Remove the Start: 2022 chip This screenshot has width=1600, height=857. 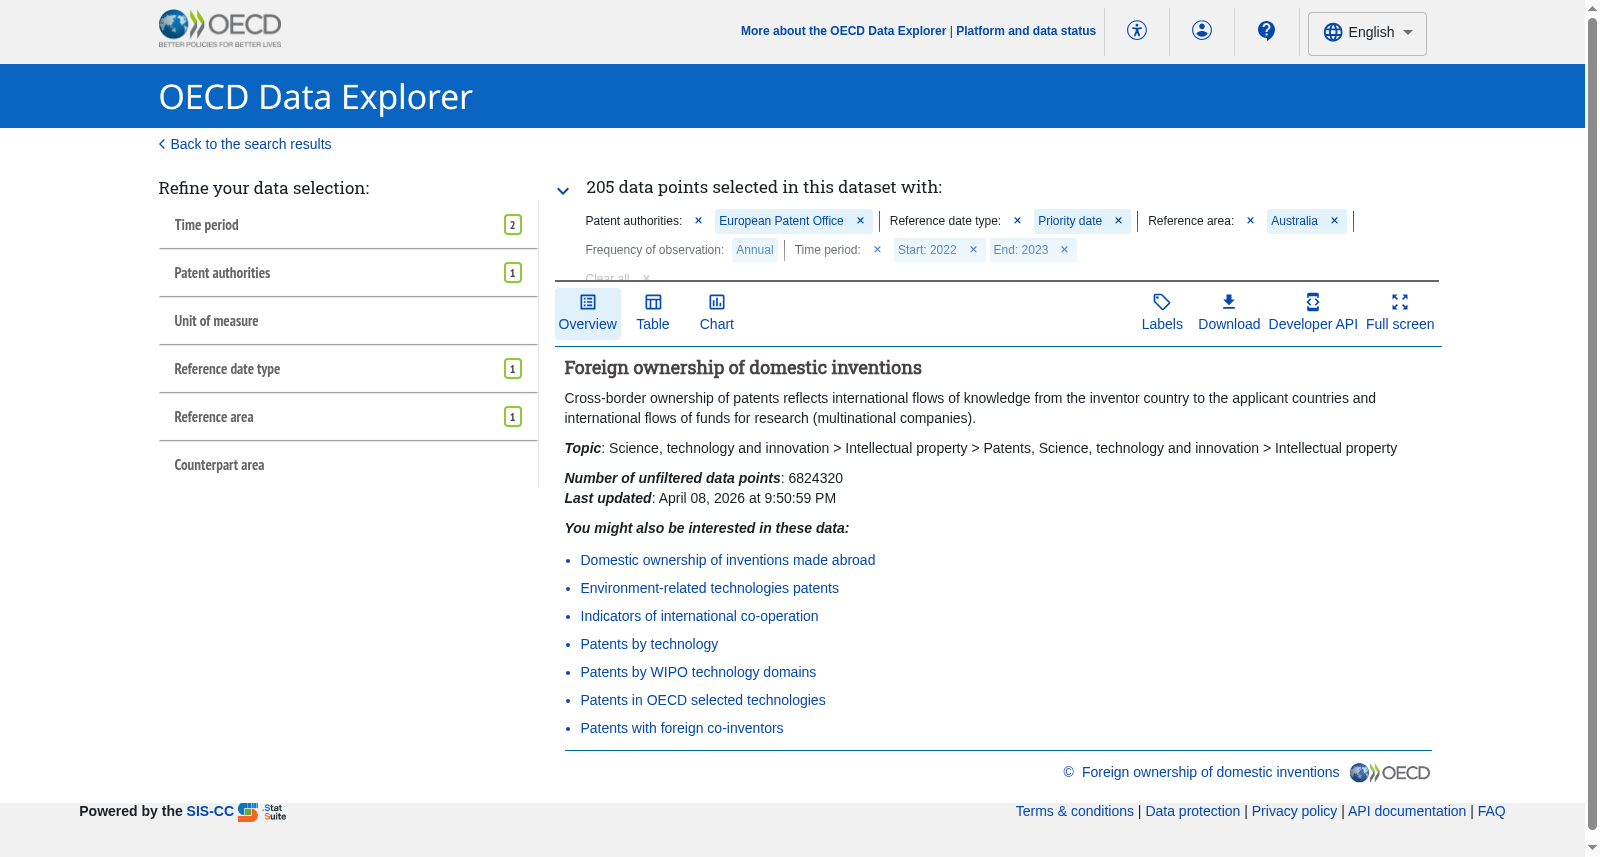click(973, 250)
